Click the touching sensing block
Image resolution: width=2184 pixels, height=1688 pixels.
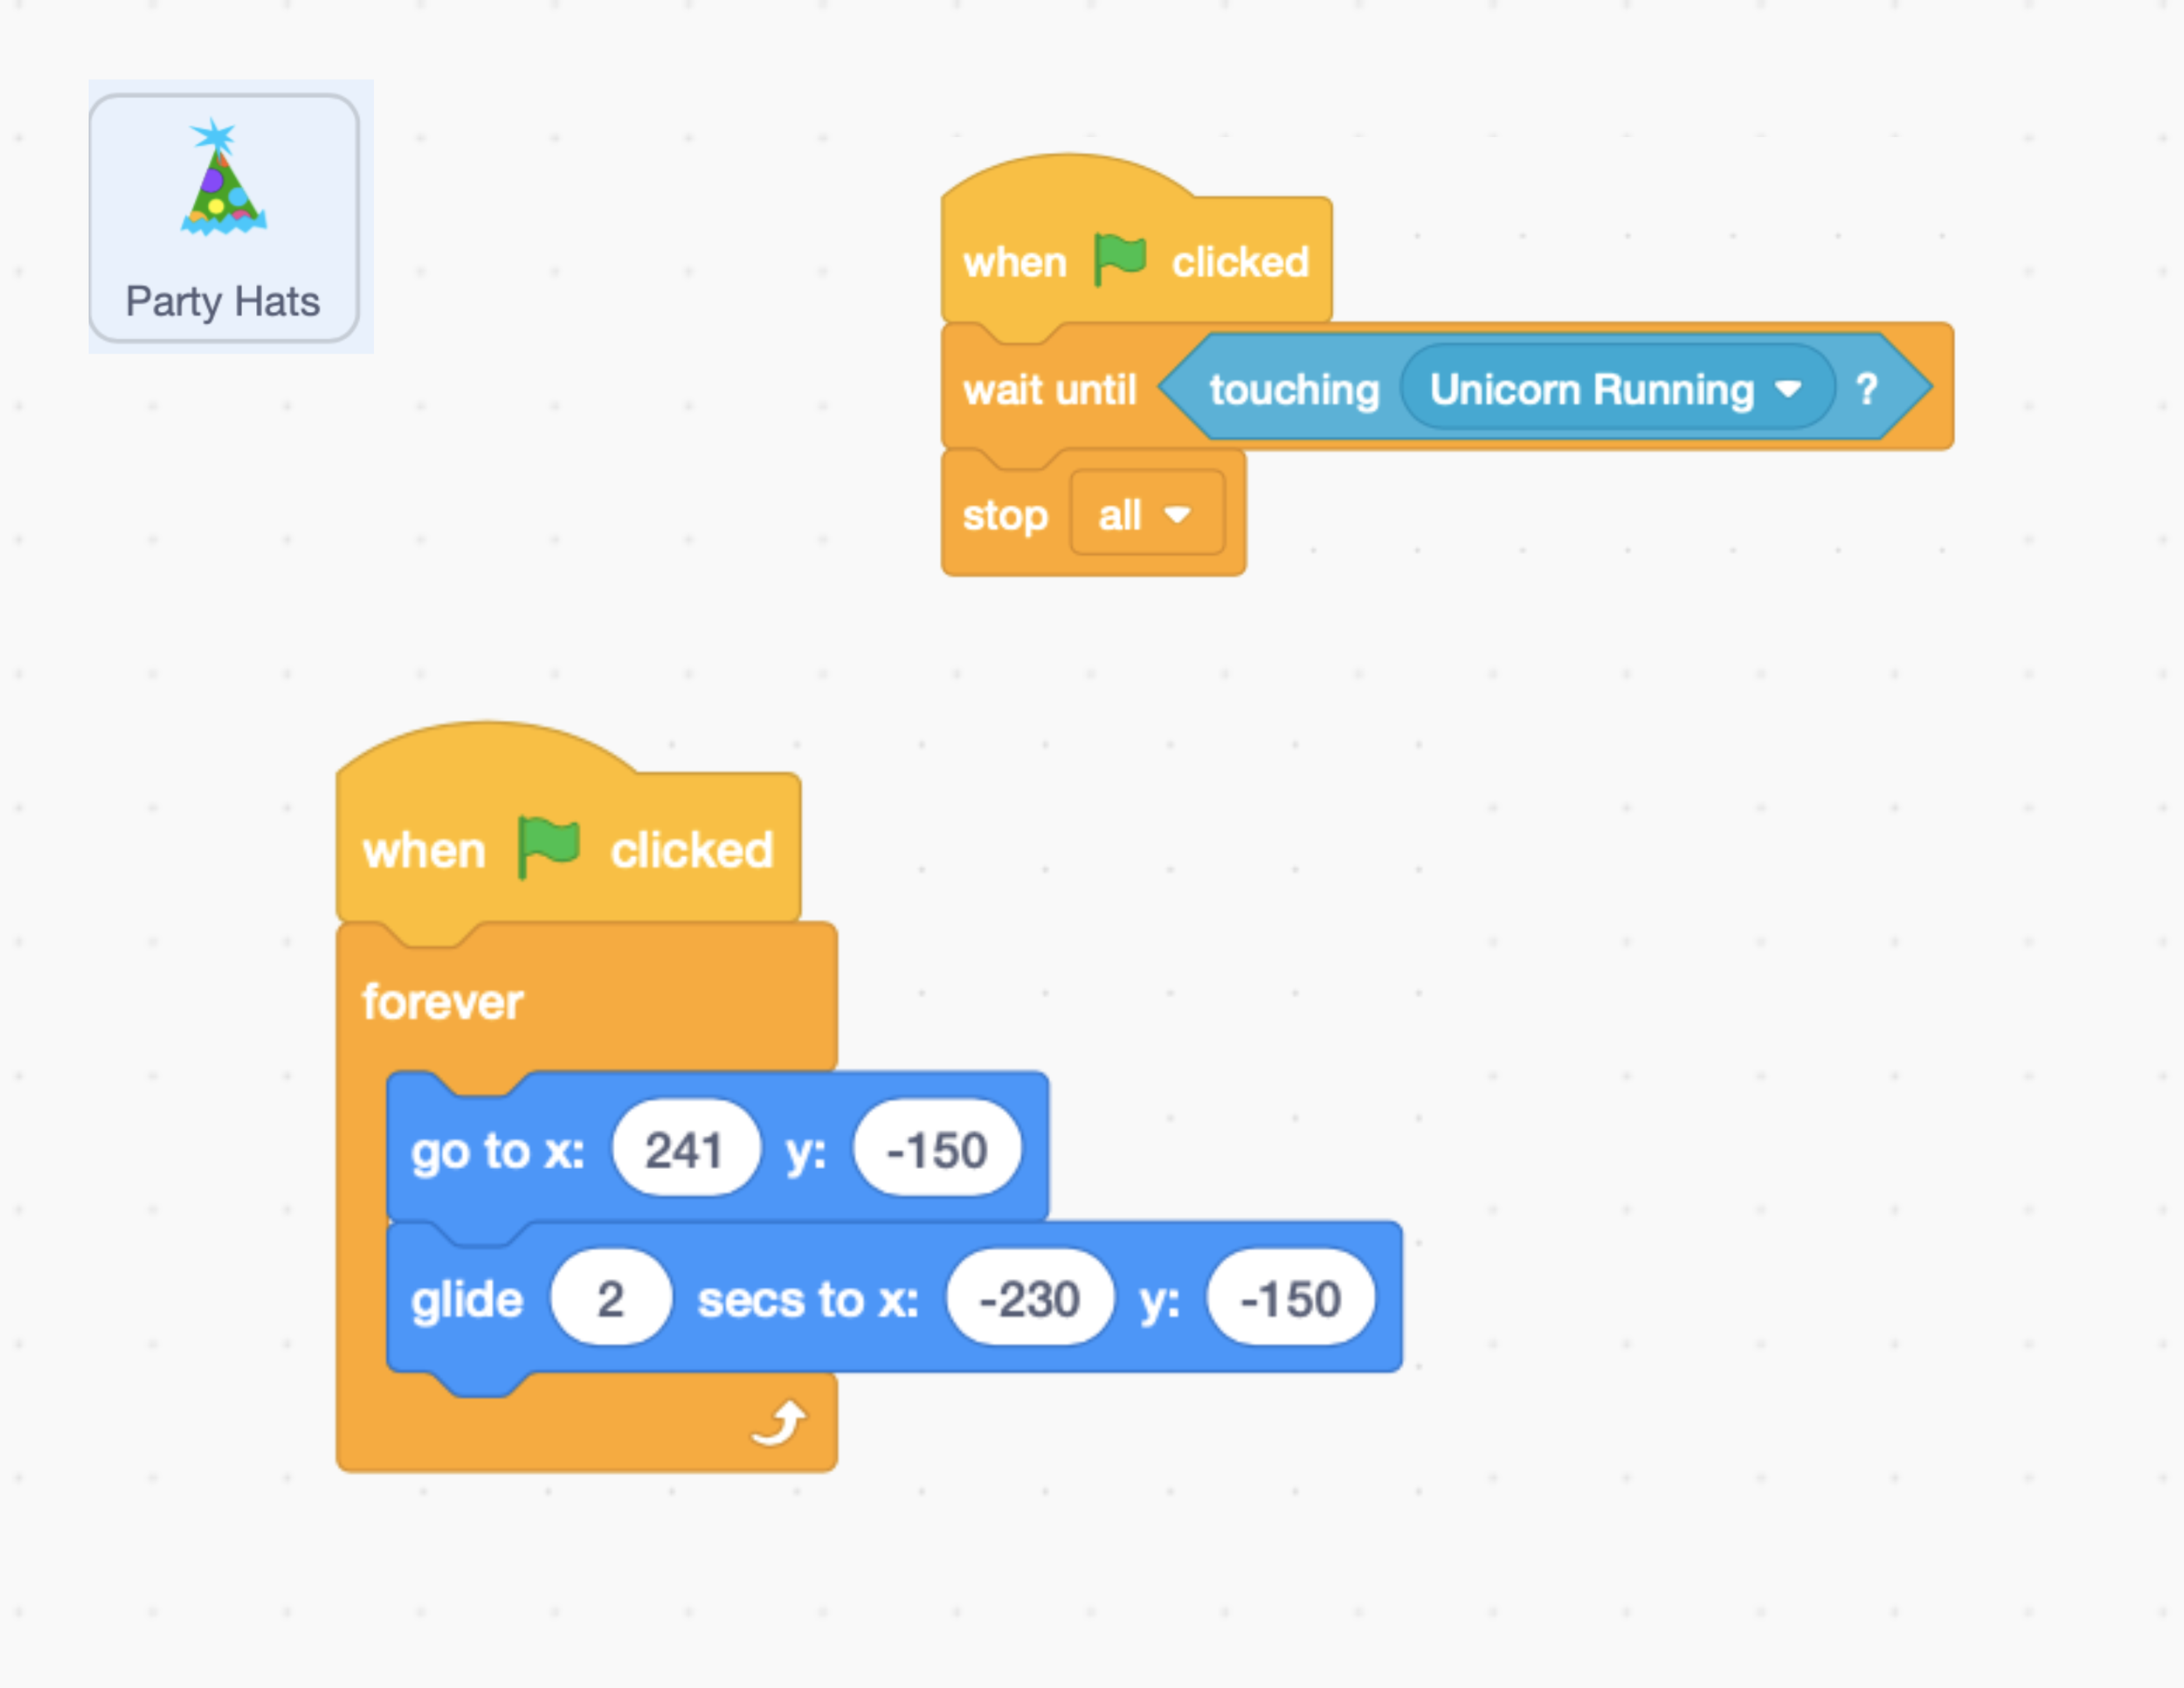pos(1293,389)
